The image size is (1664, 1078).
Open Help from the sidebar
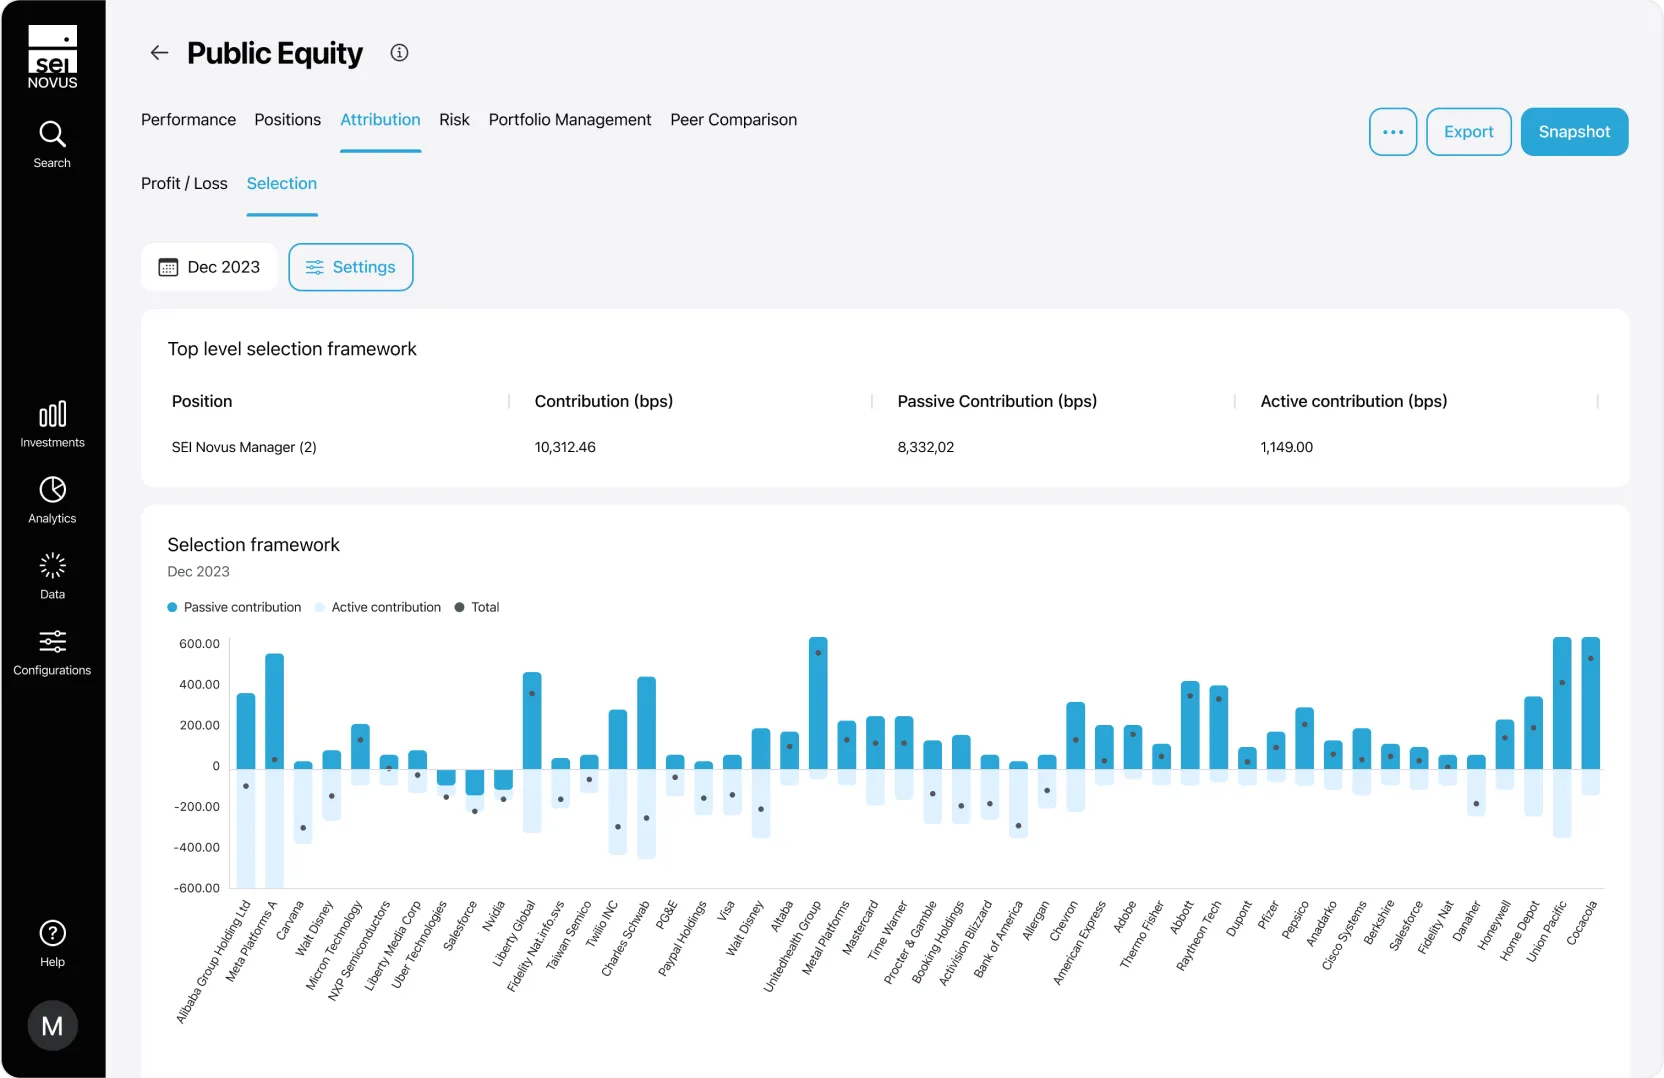coord(52,941)
